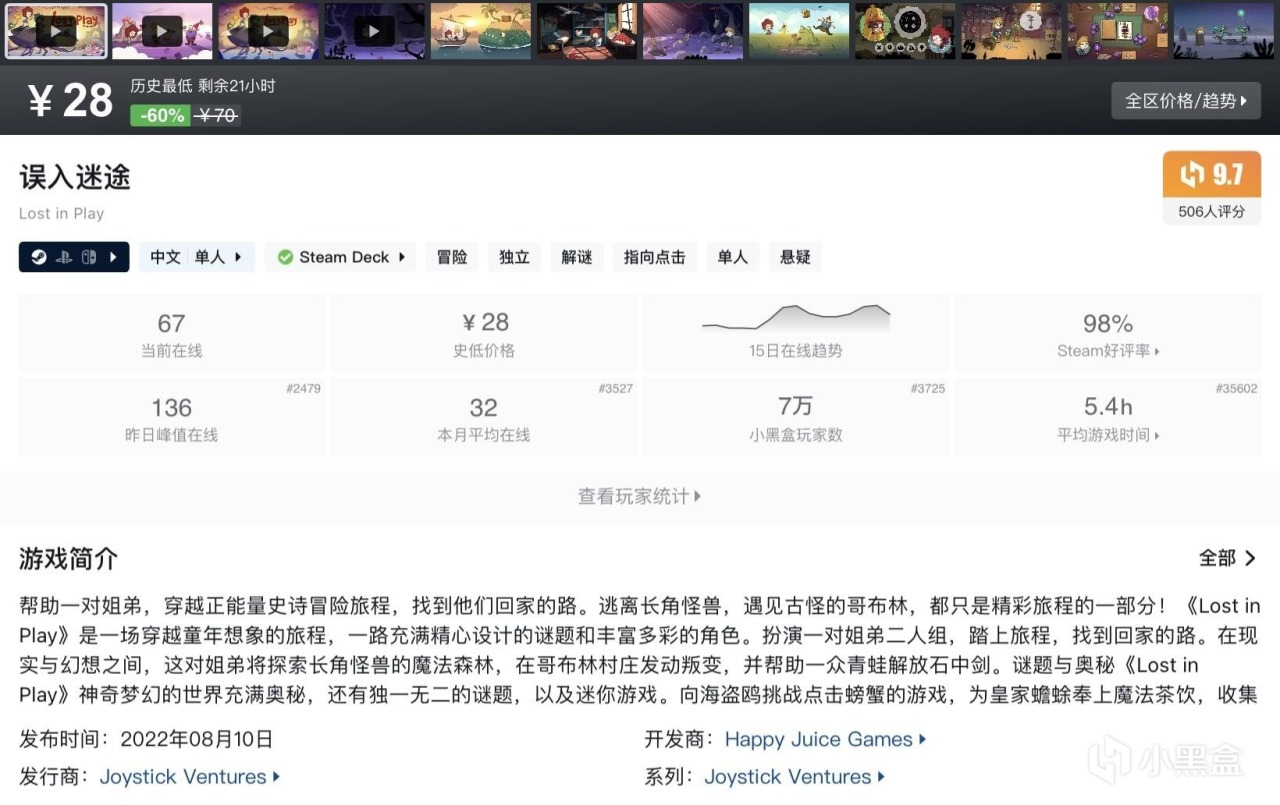Expand the 平均游戏时间 arrow
Image resolution: width=1280 pixels, height=805 pixels.
click(x=1157, y=436)
